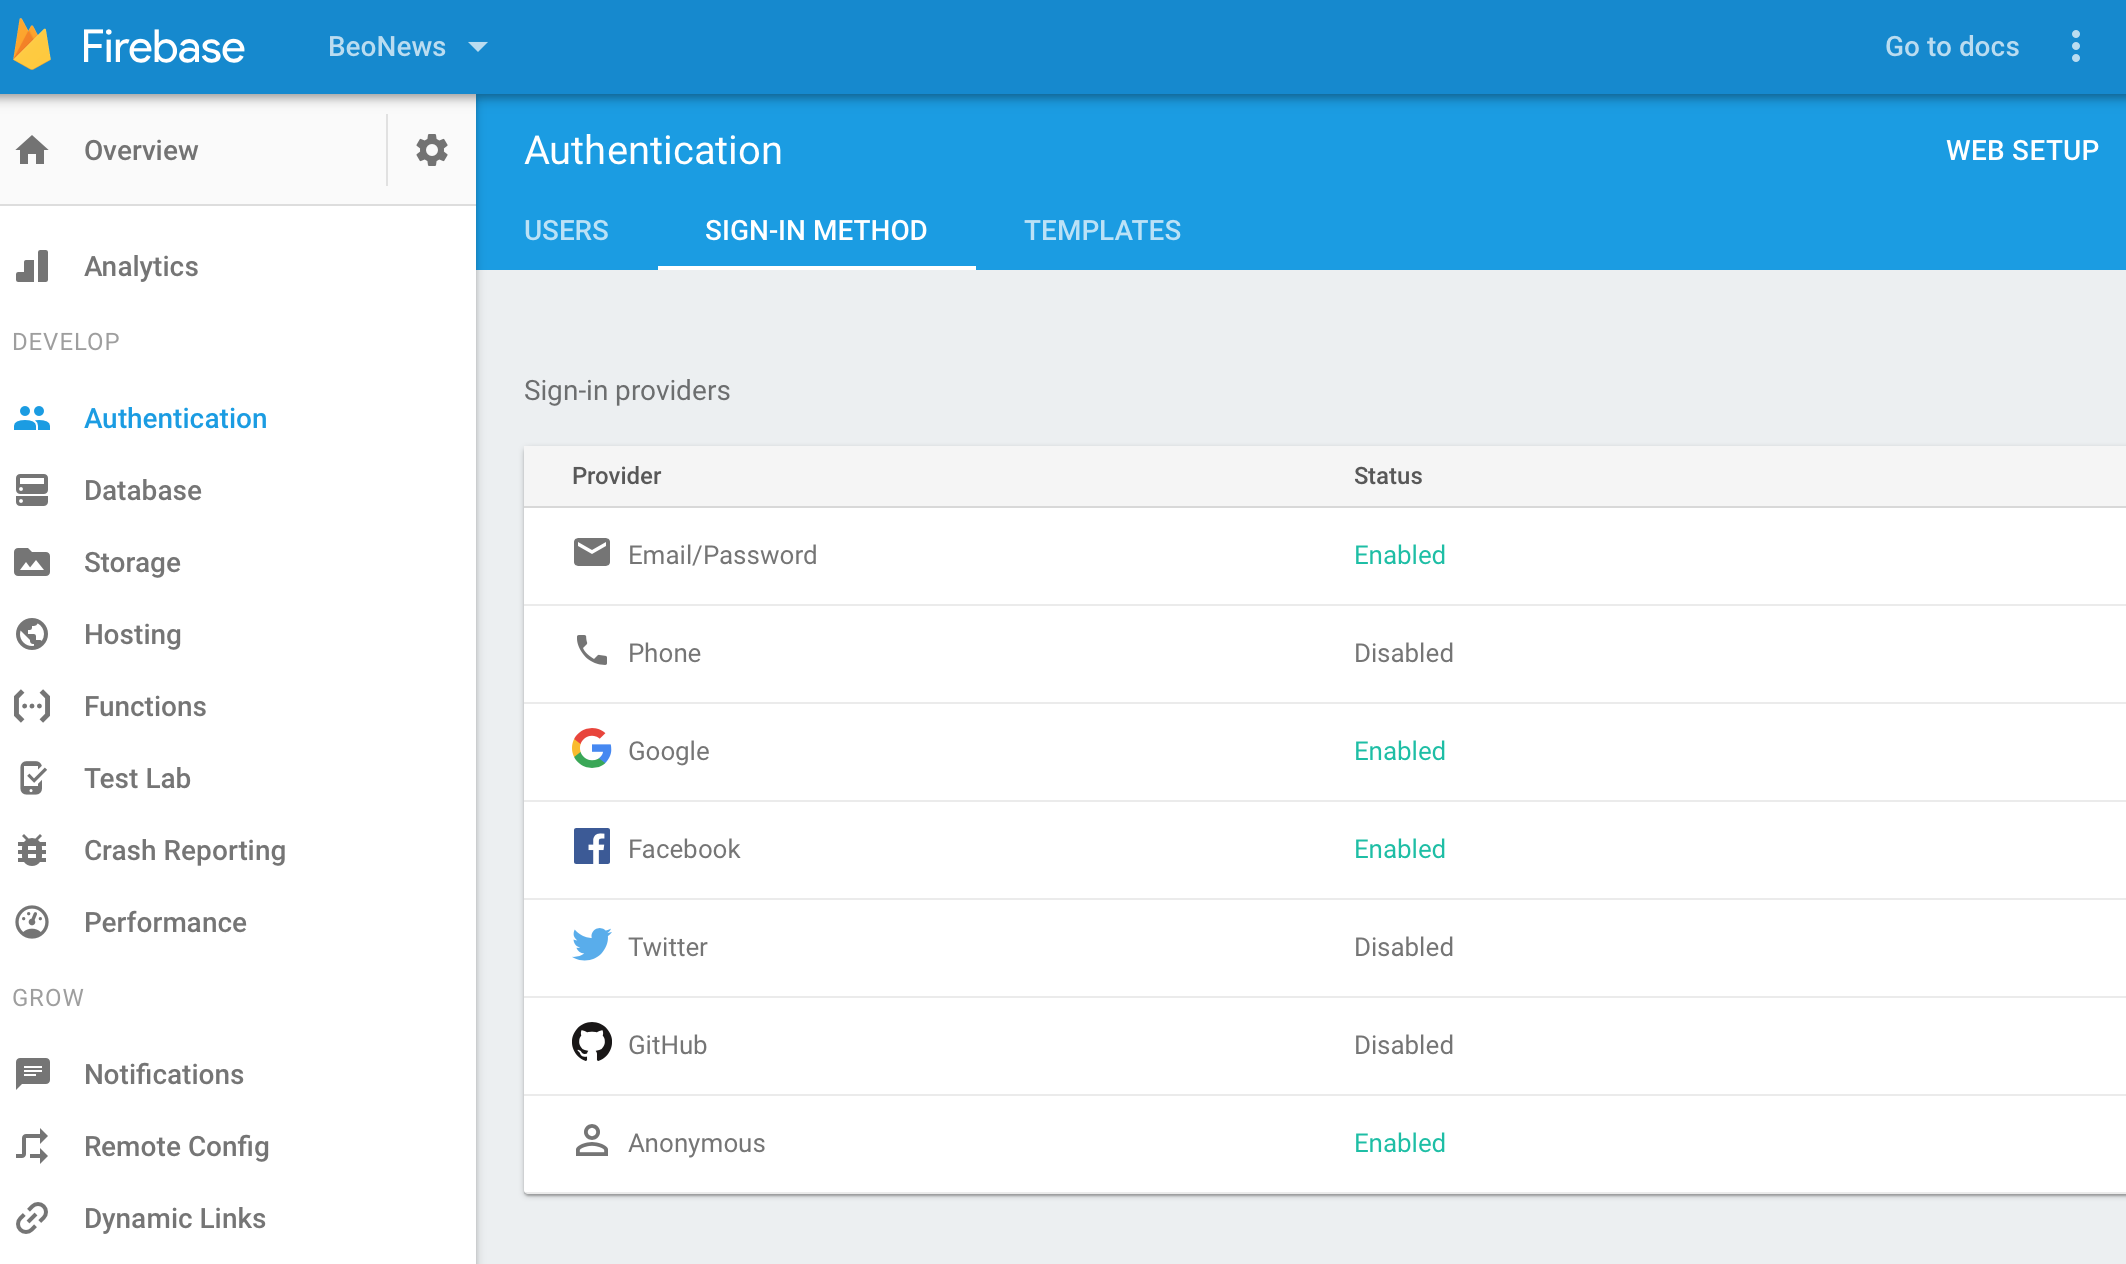The image size is (2126, 1264).
Task: Click the Analytics bar chart icon
Action: pos(32,266)
